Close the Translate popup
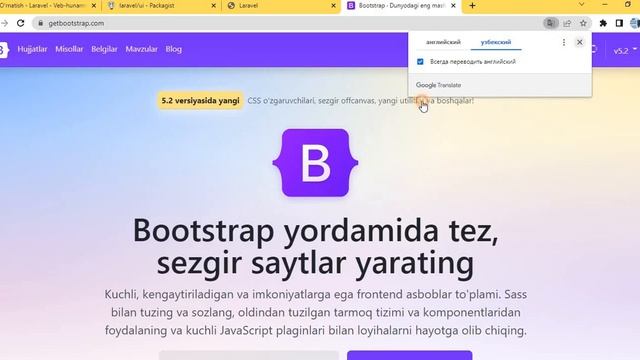Image resolution: width=640 pixels, height=360 pixels. [x=579, y=42]
